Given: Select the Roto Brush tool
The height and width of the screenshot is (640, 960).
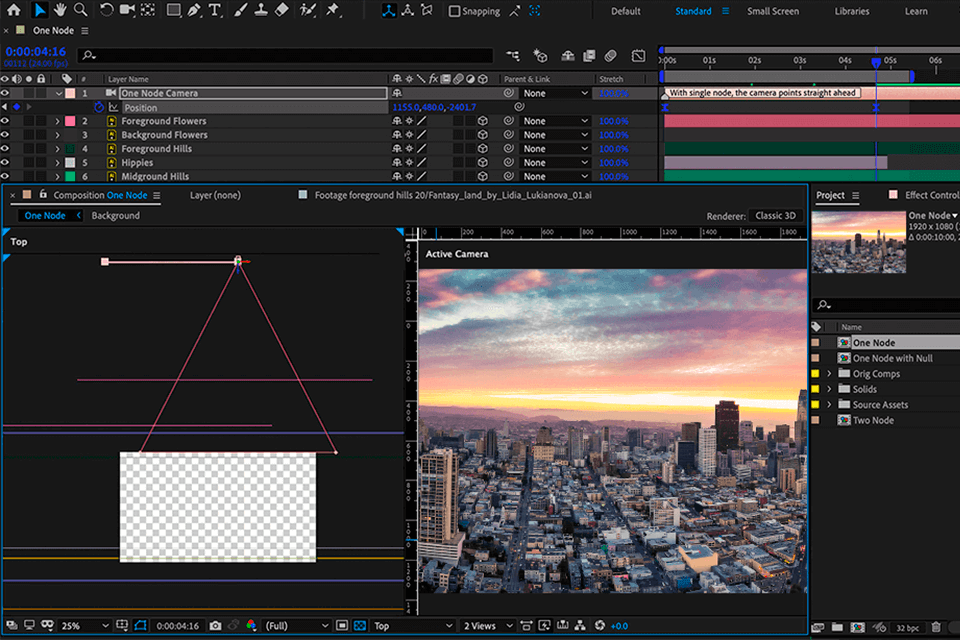Looking at the screenshot, I should [308, 10].
